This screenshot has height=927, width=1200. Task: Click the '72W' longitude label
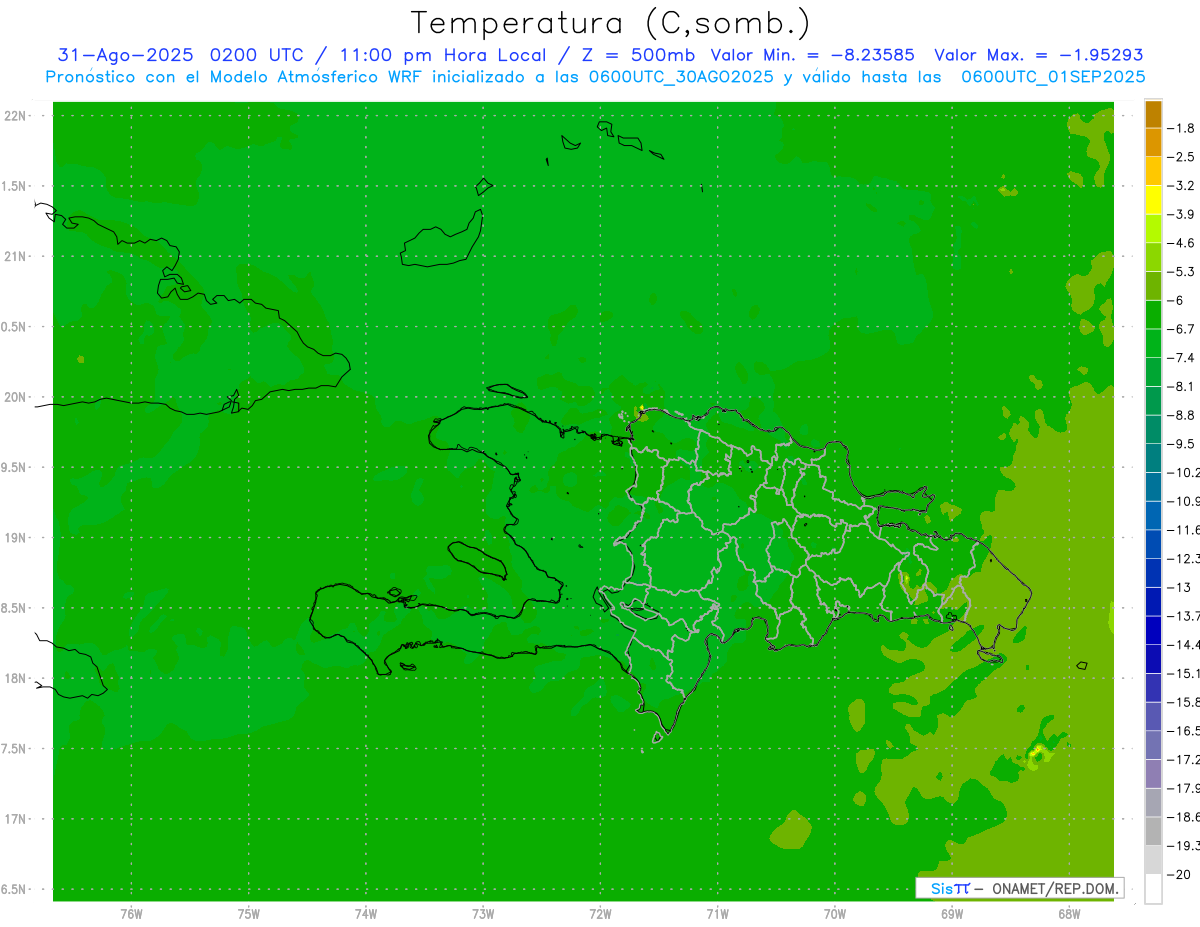pos(600,913)
